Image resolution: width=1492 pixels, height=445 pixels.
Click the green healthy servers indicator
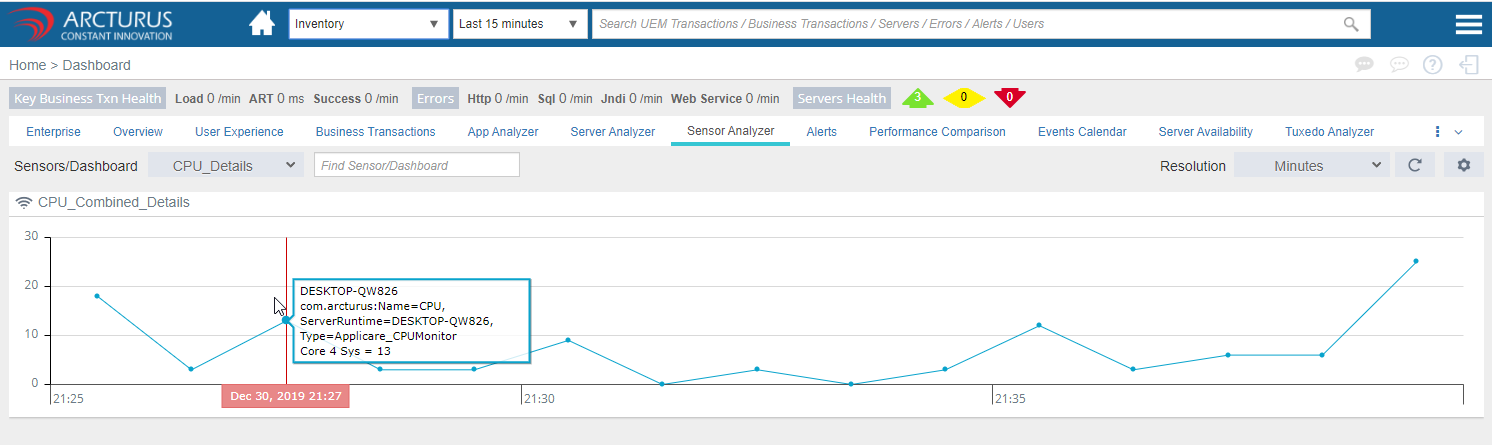pos(917,98)
